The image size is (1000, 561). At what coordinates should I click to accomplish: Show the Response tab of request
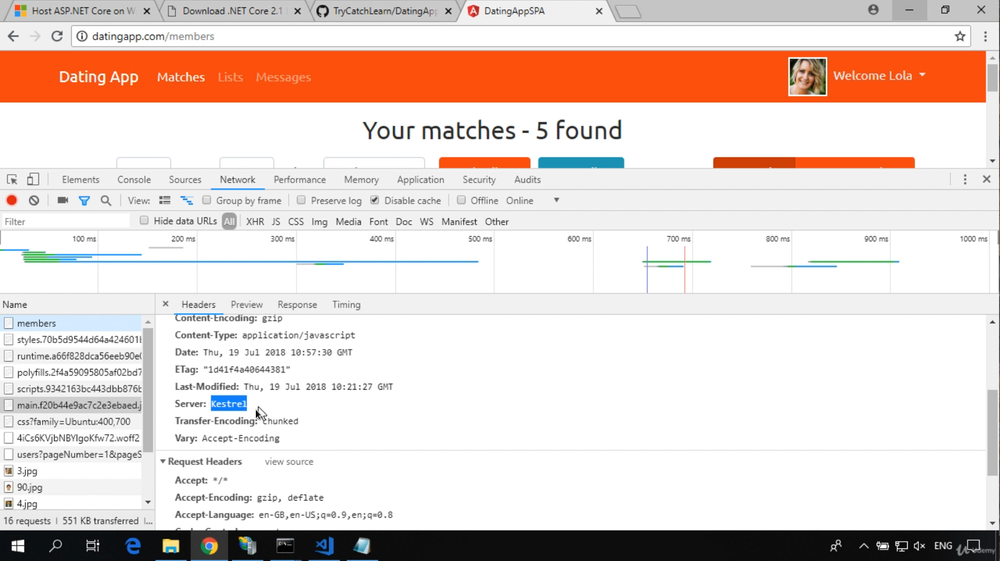297,305
